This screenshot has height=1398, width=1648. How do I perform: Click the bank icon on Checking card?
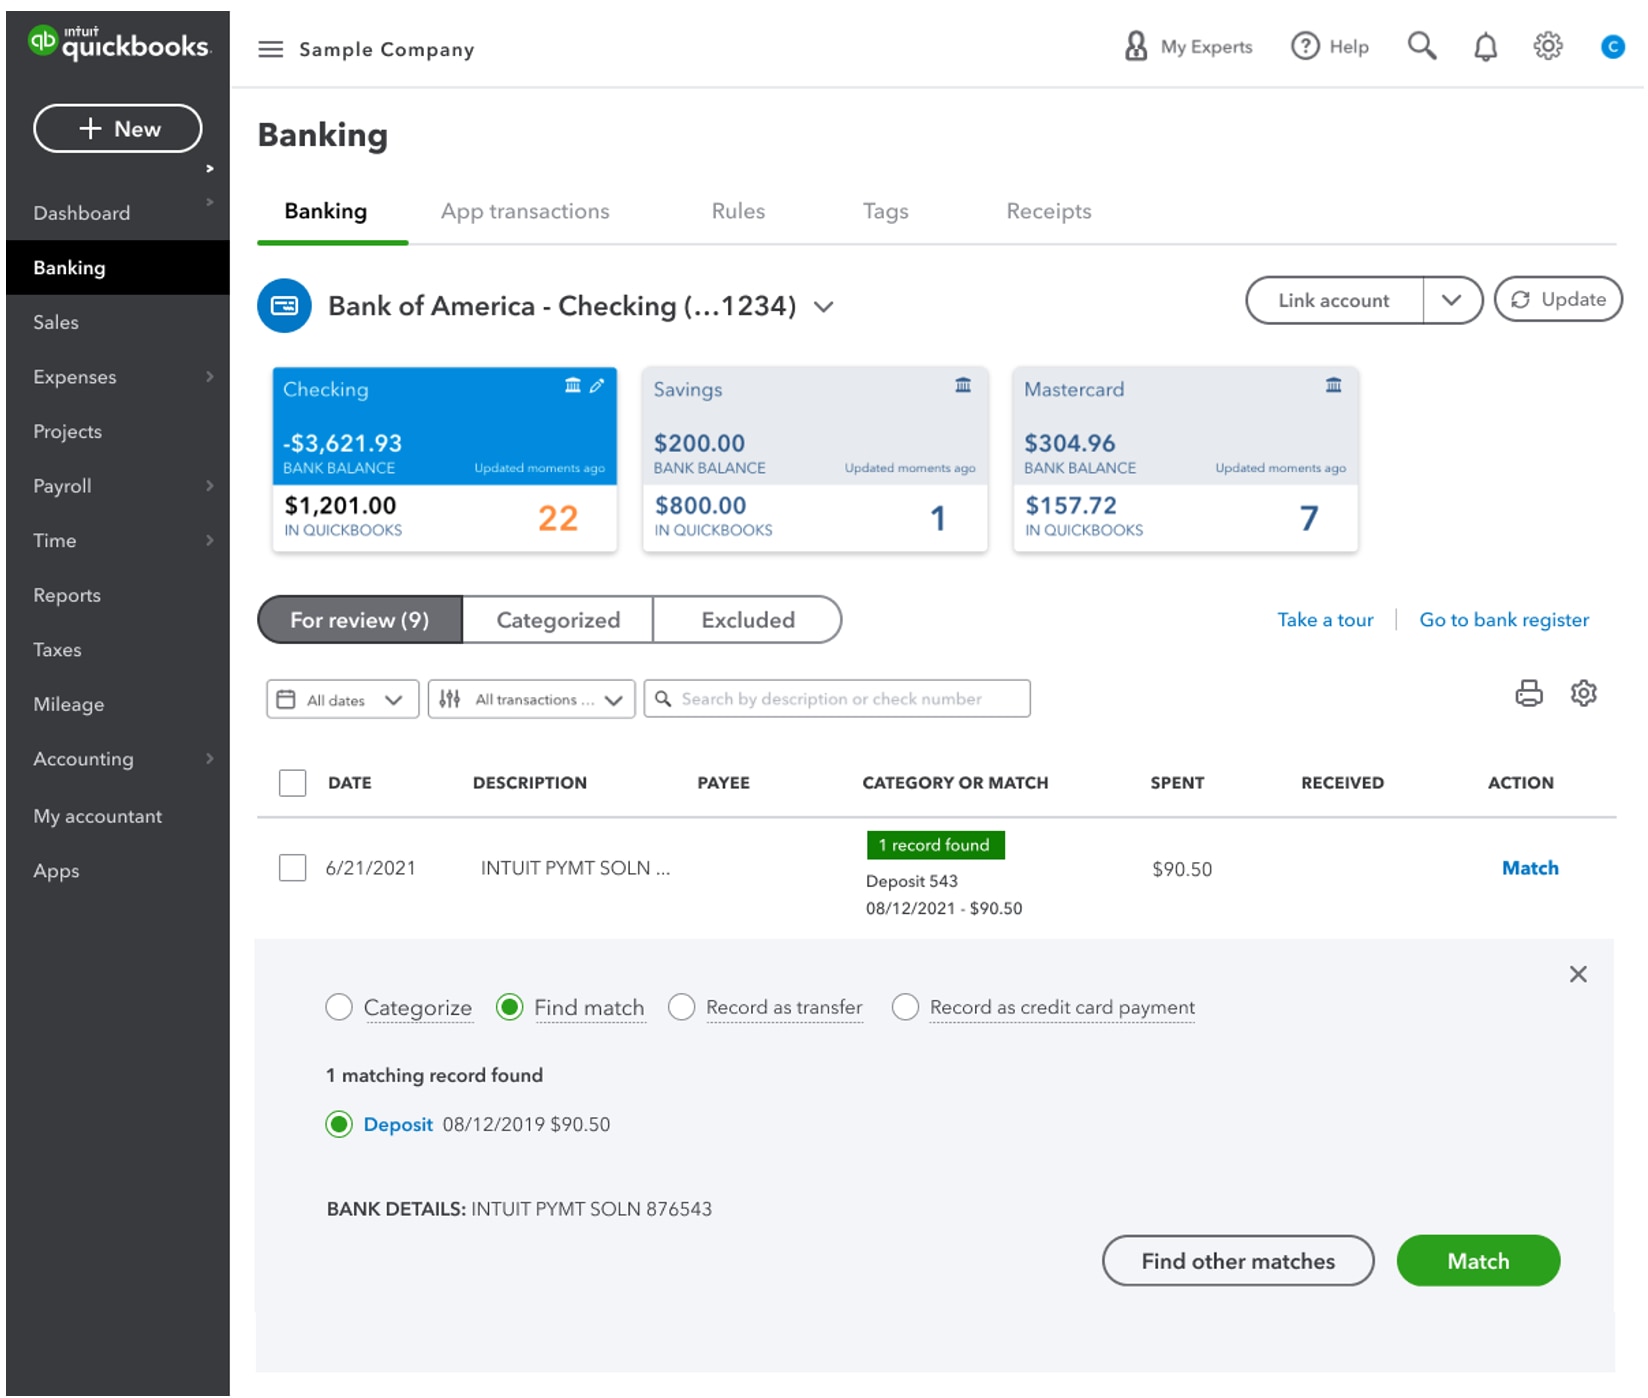pyautogui.click(x=572, y=385)
